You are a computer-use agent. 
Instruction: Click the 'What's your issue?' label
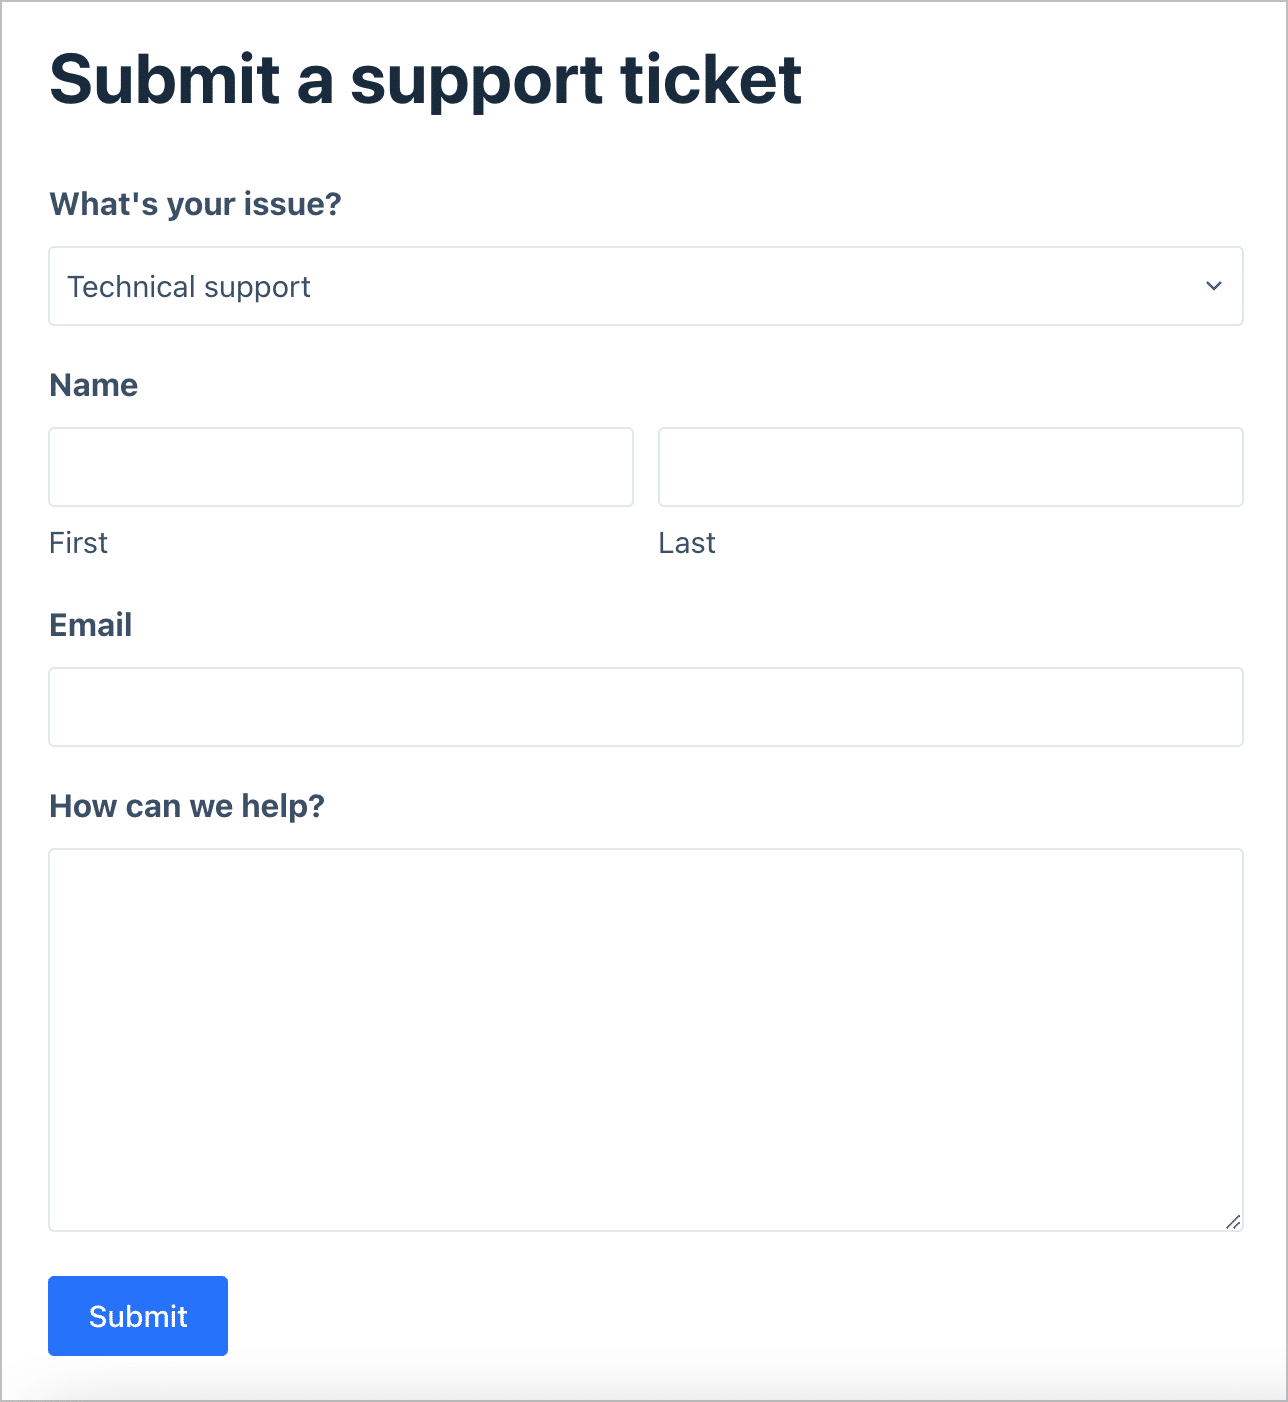coord(195,203)
